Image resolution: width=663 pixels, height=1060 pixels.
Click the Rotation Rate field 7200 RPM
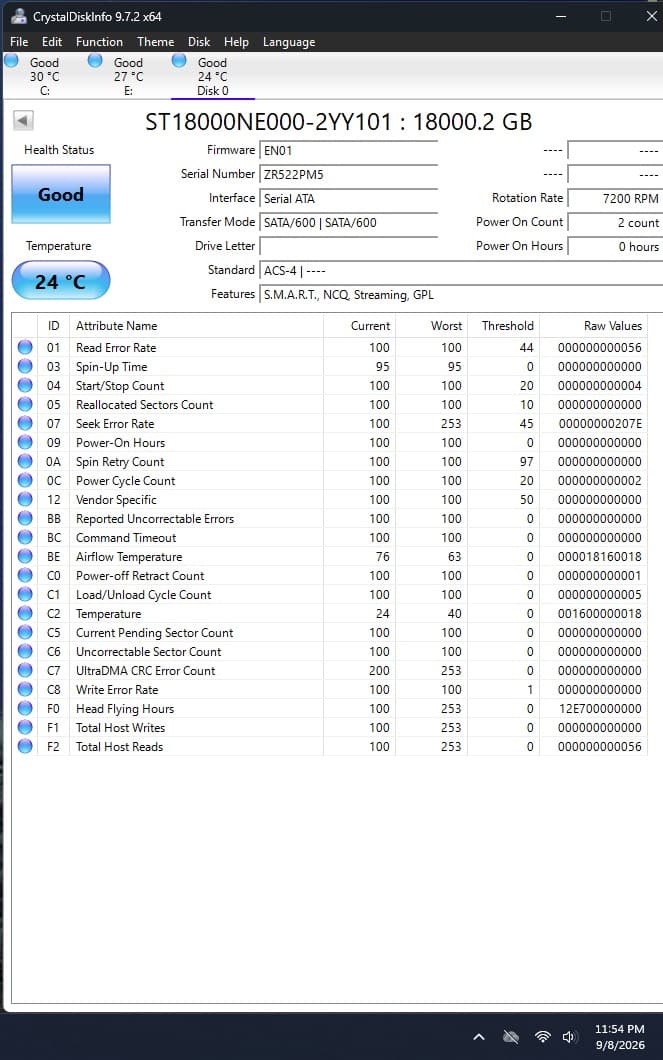click(615, 199)
